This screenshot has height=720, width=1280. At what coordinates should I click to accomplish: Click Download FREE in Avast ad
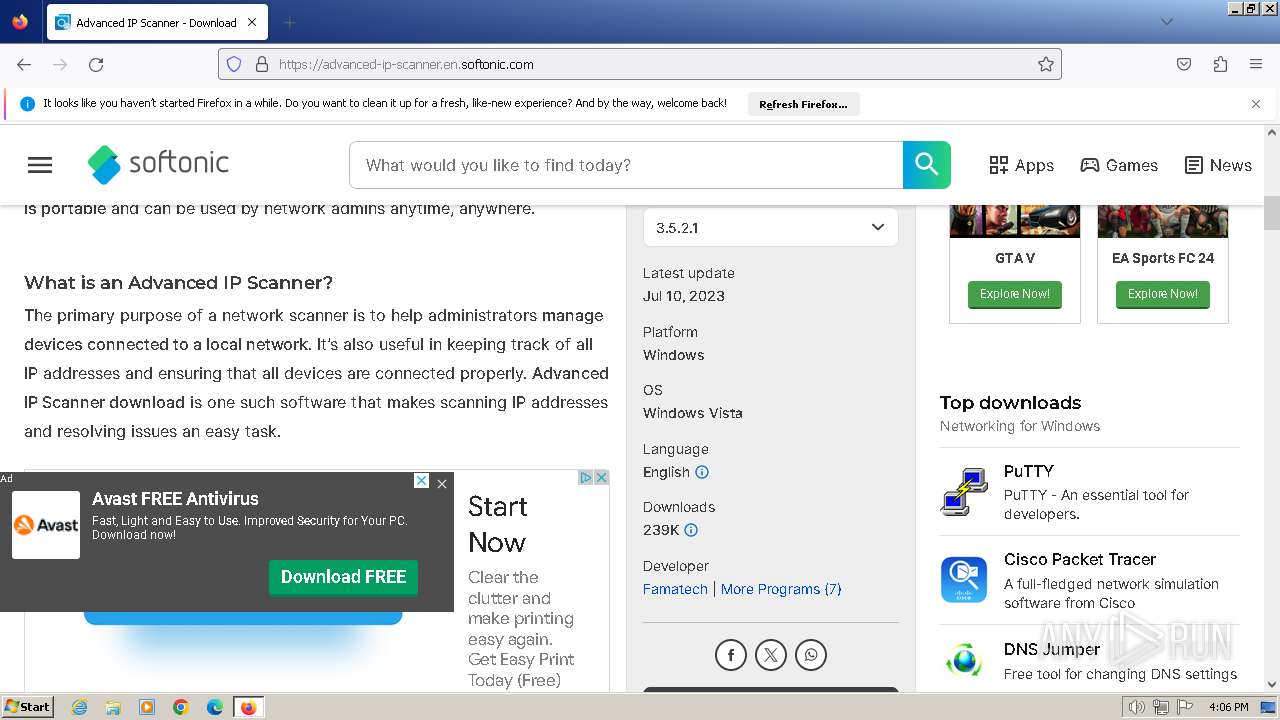pos(343,577)
